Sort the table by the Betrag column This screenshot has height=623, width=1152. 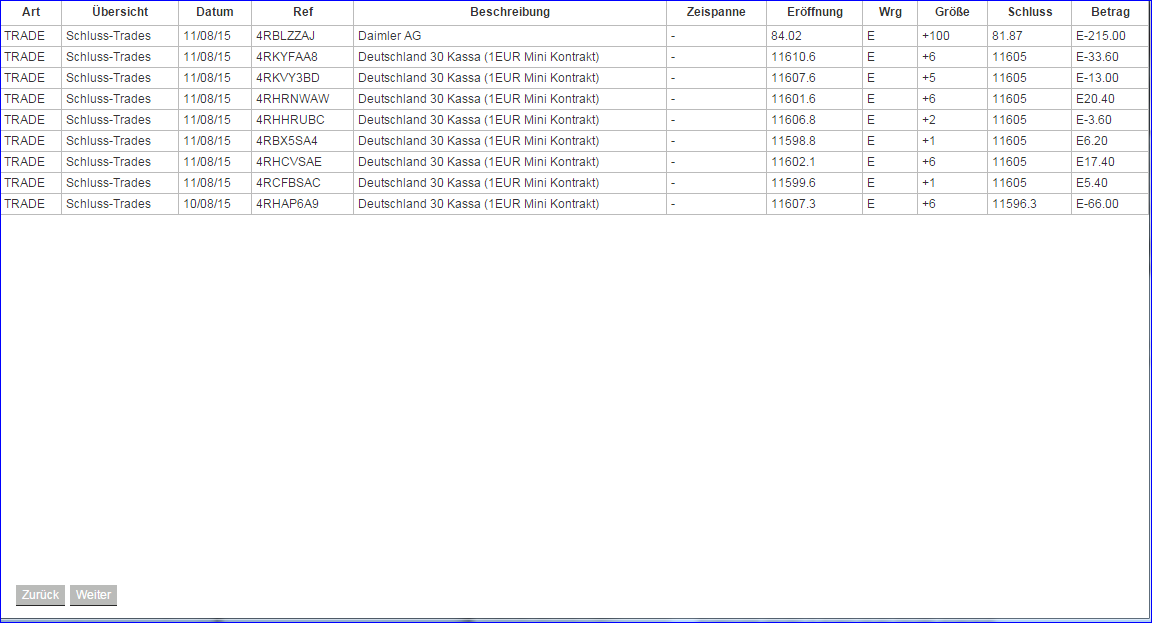pos(1110,12)
